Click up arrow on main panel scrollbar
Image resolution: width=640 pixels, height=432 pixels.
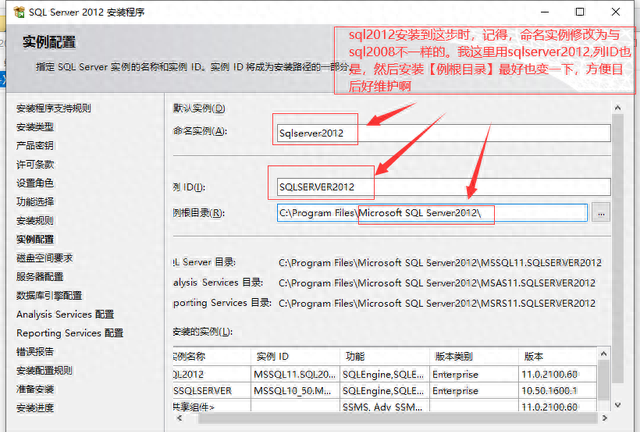click(618, 108)
